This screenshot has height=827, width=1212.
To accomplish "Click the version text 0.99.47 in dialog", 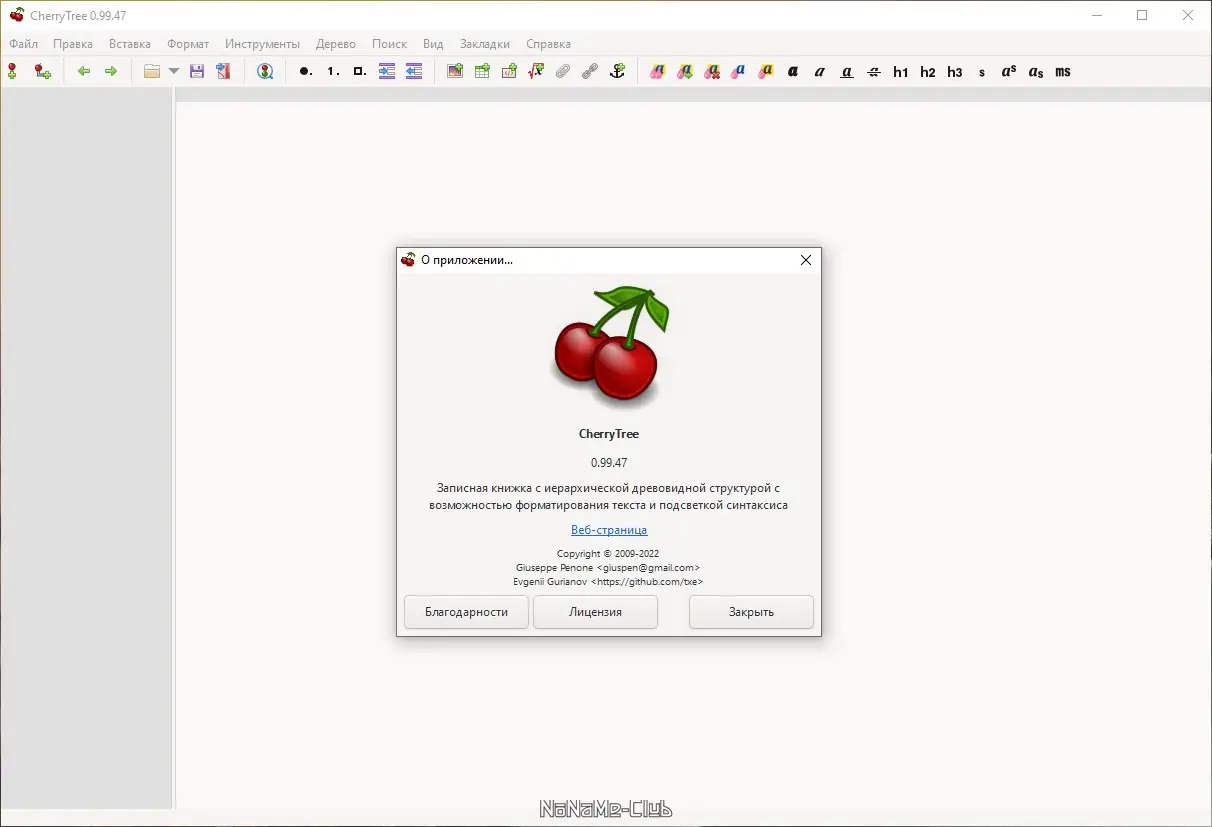I will click(x=609, y=462).
